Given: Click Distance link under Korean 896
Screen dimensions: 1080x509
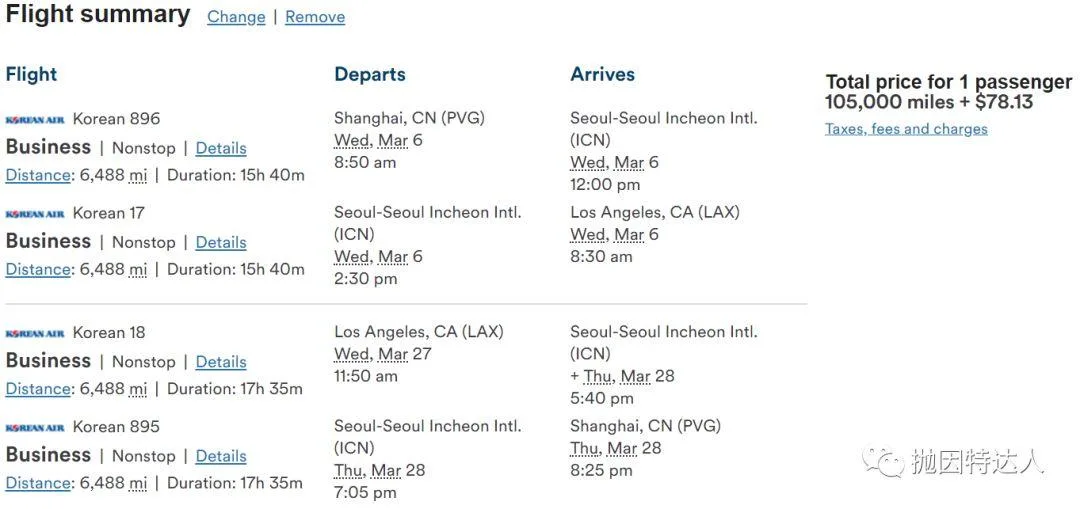Looking at the screenshot, I should pos(38,175).
